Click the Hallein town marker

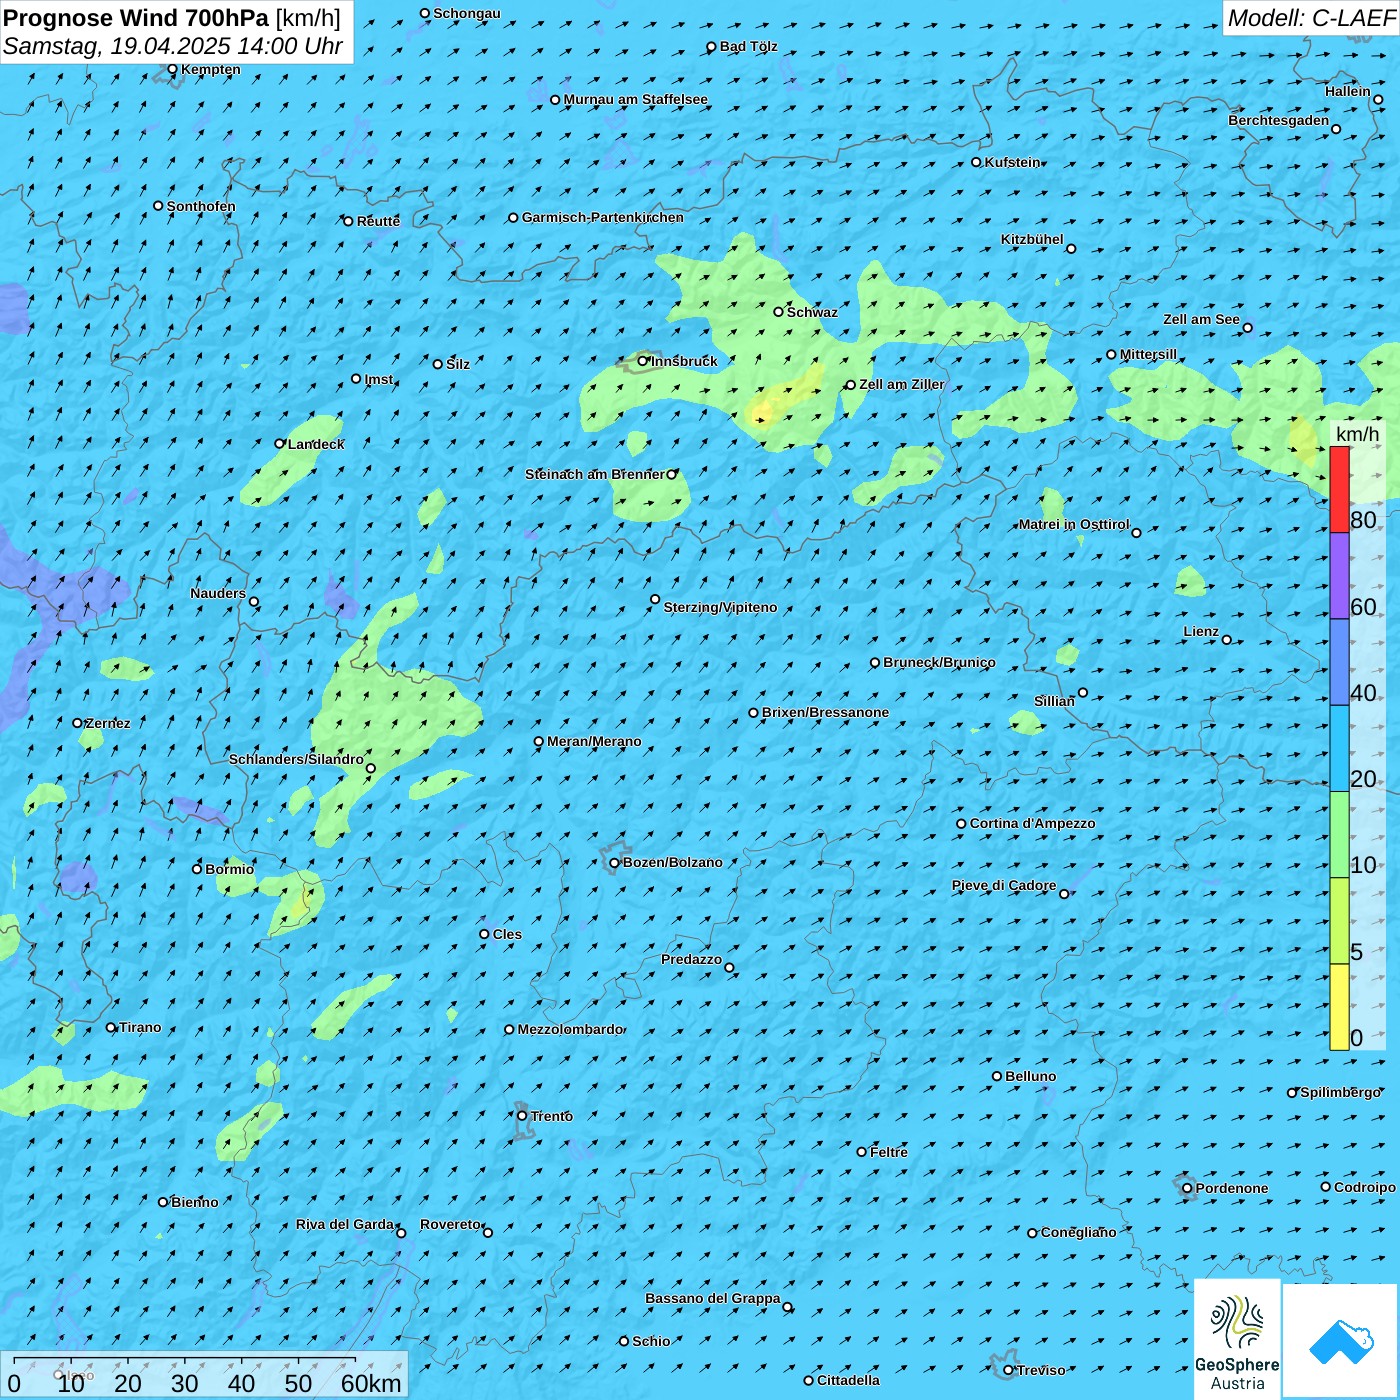(x=1378, y=100)
